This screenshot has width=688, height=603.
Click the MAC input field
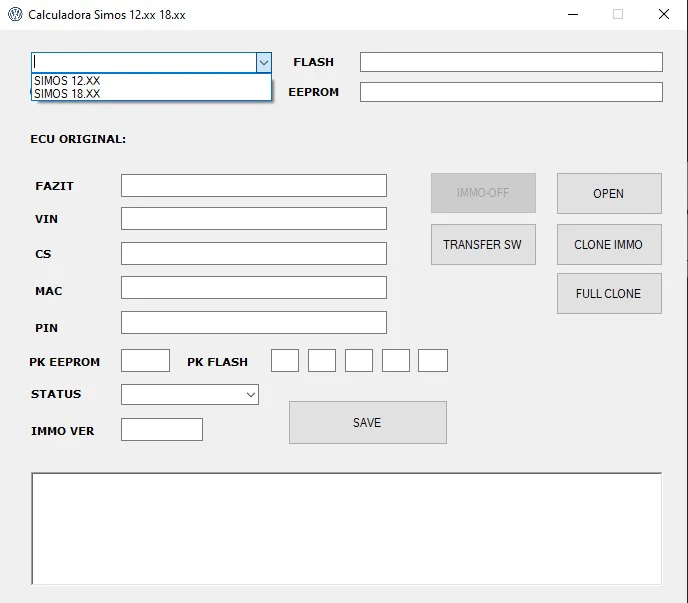(254, 287)
